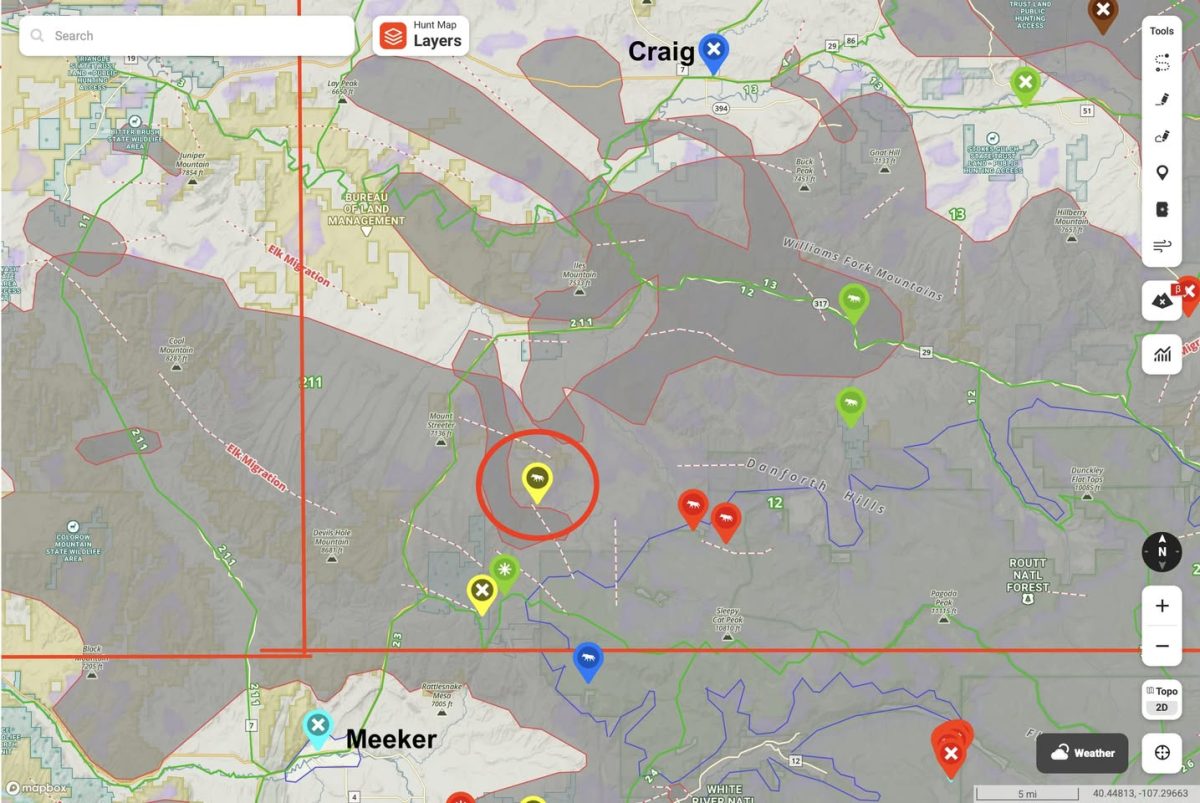Select the line drawing pencil tool

pyautogui.click(x=1161, y=100)
